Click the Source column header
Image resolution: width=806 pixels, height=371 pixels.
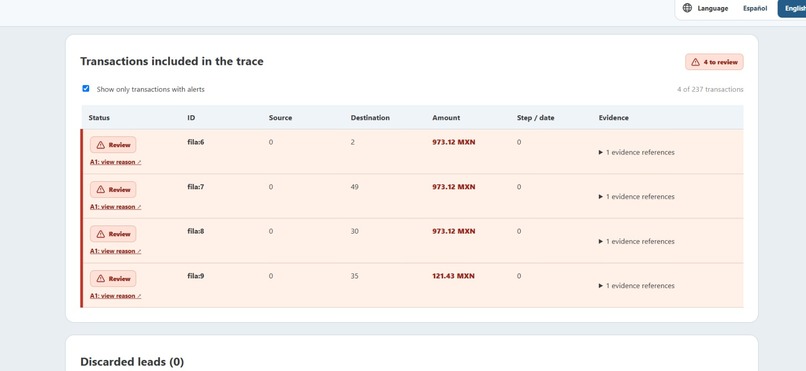(x=280, y=118)
